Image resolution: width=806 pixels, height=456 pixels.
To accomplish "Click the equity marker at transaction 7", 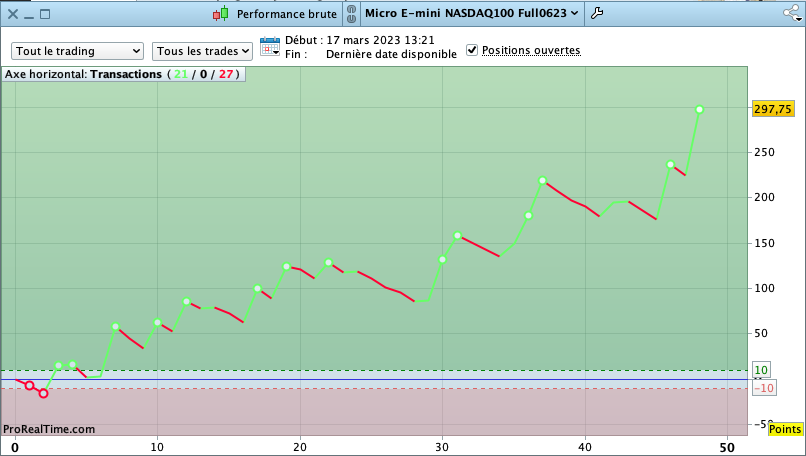I will (x=115, y=326).
